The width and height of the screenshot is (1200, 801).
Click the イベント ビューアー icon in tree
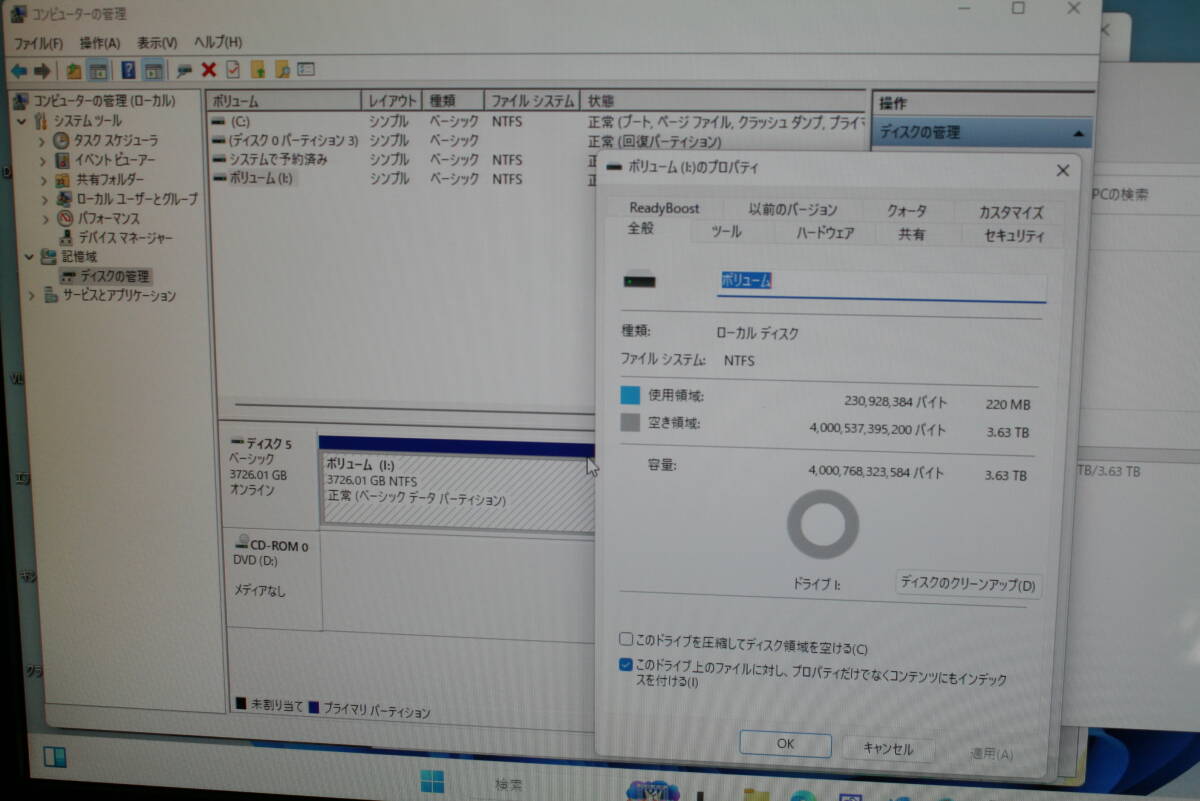click(x=62, y=160)
